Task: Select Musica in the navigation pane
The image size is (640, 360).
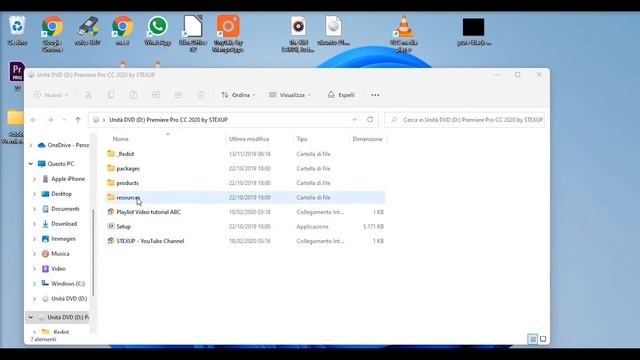Action: coord(60,254)
